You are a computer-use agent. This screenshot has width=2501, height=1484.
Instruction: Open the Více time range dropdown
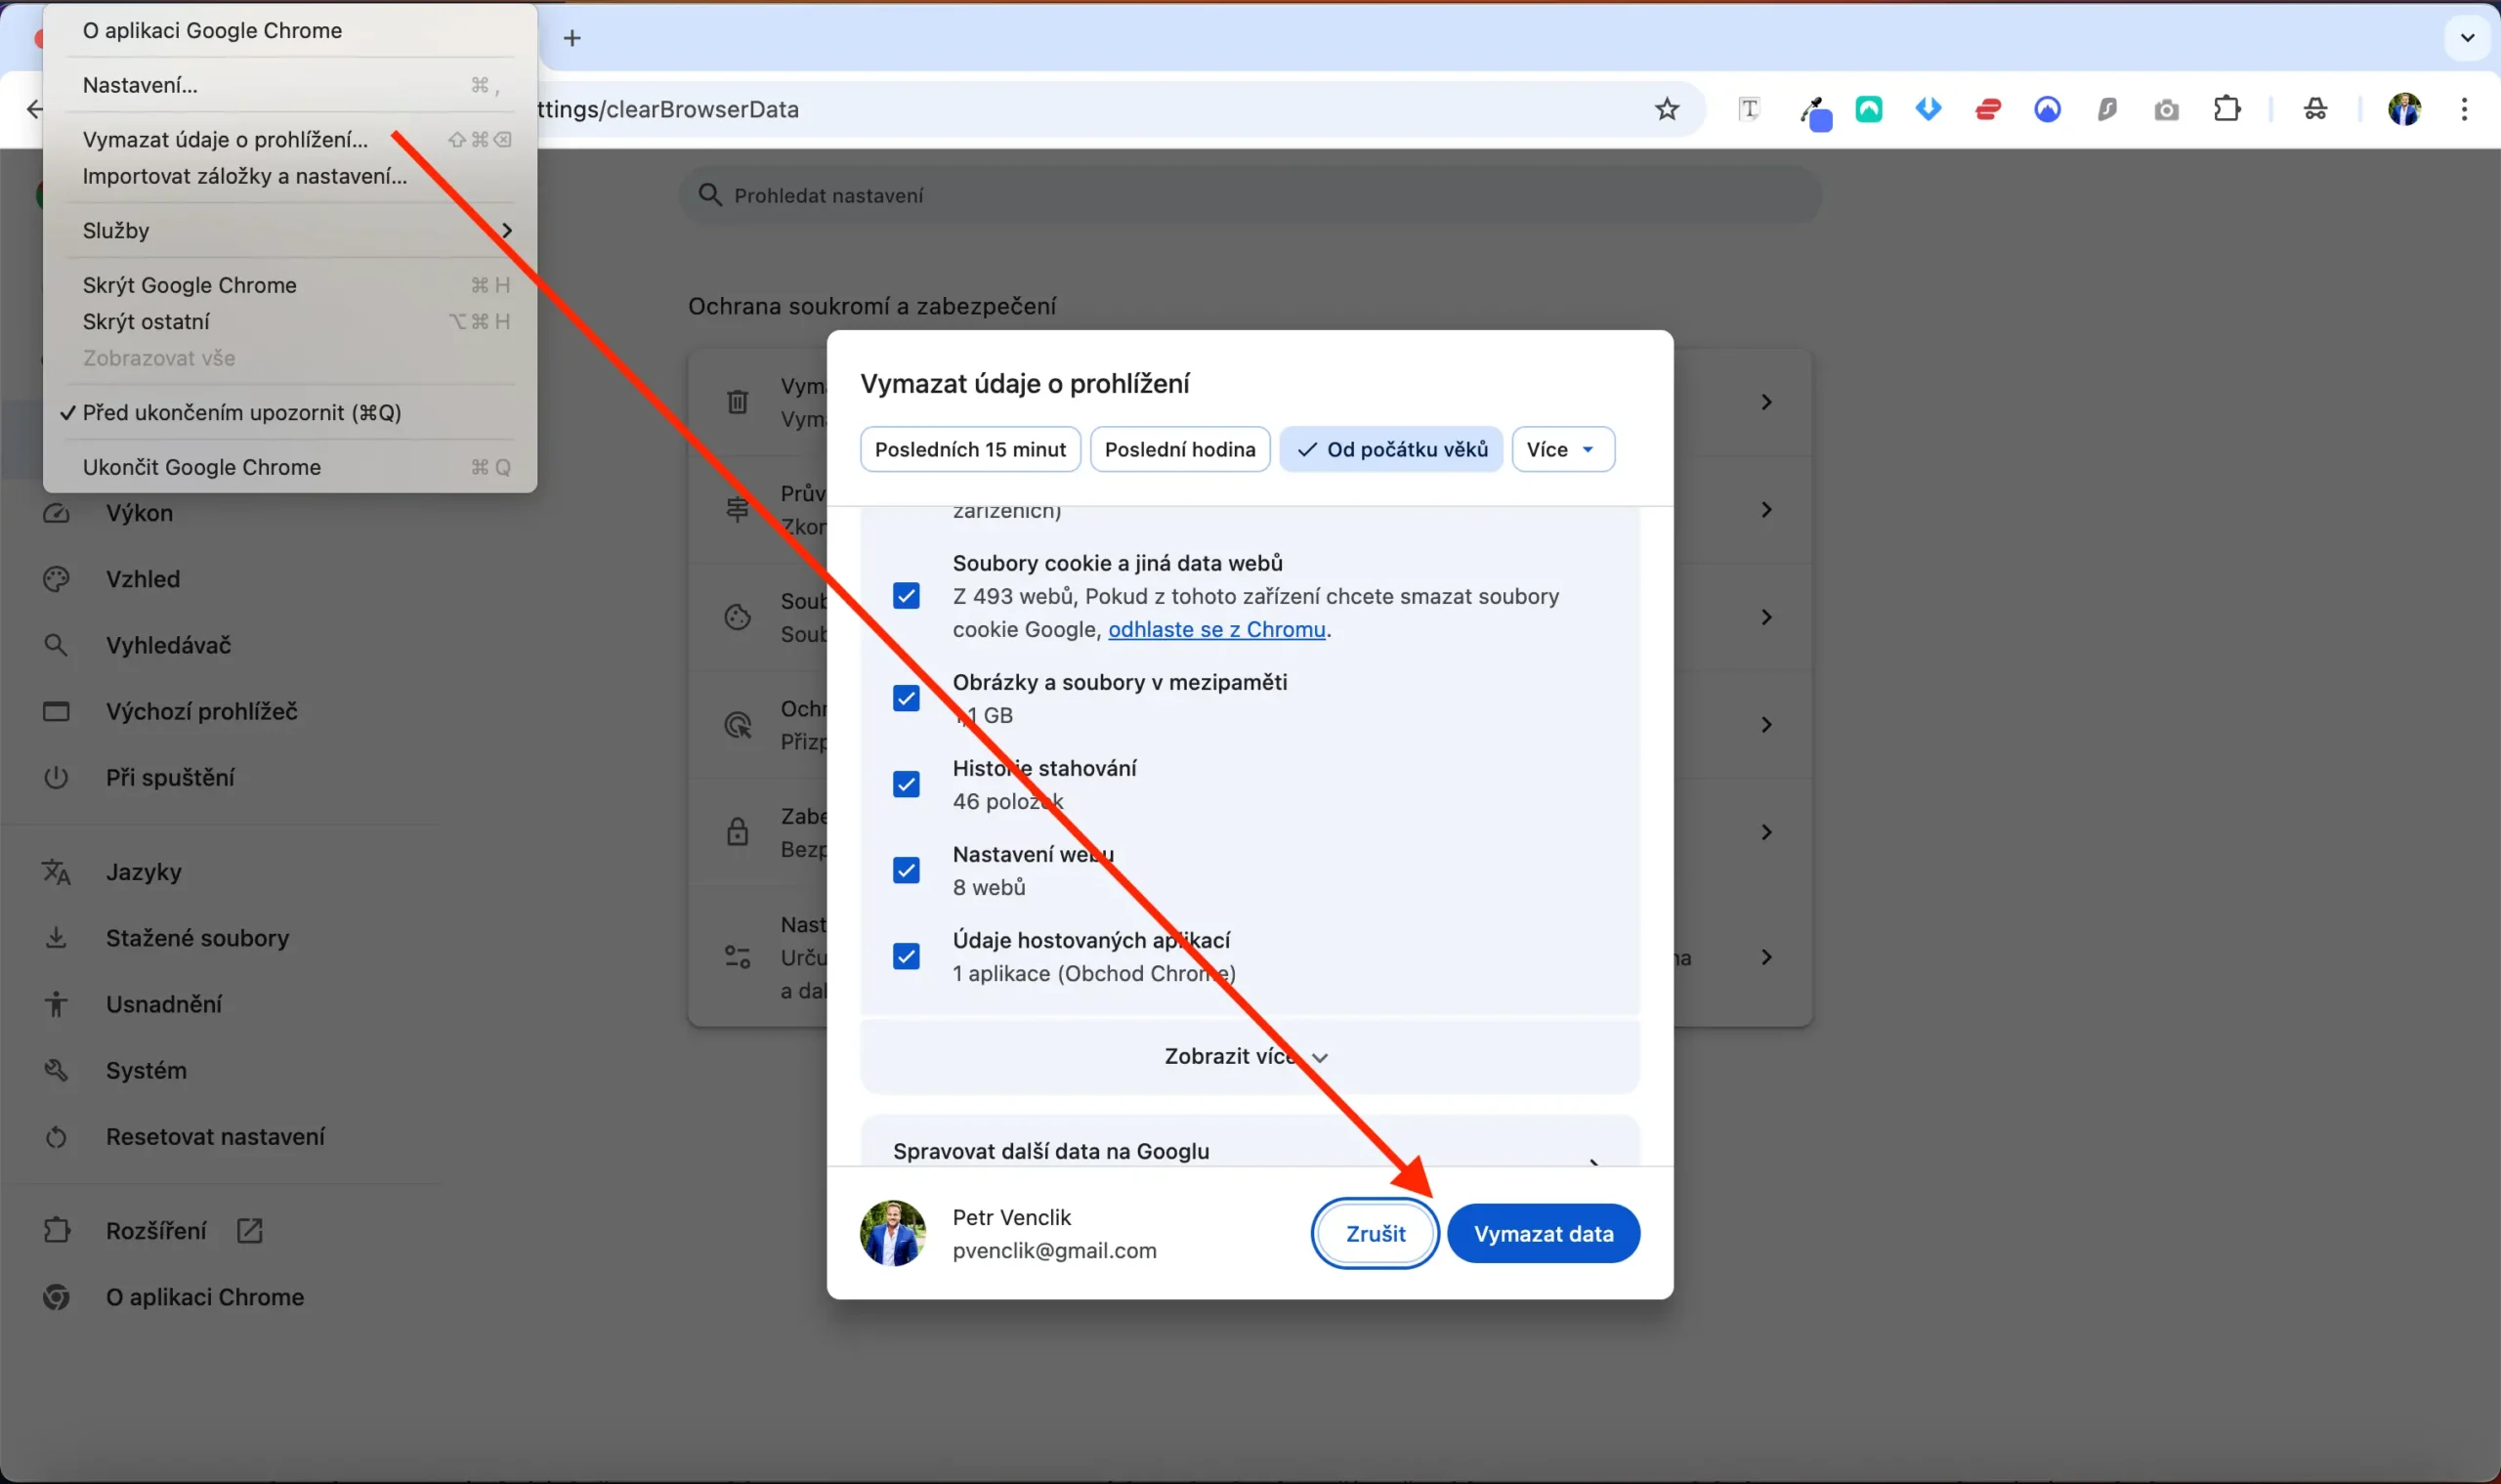1562,449
